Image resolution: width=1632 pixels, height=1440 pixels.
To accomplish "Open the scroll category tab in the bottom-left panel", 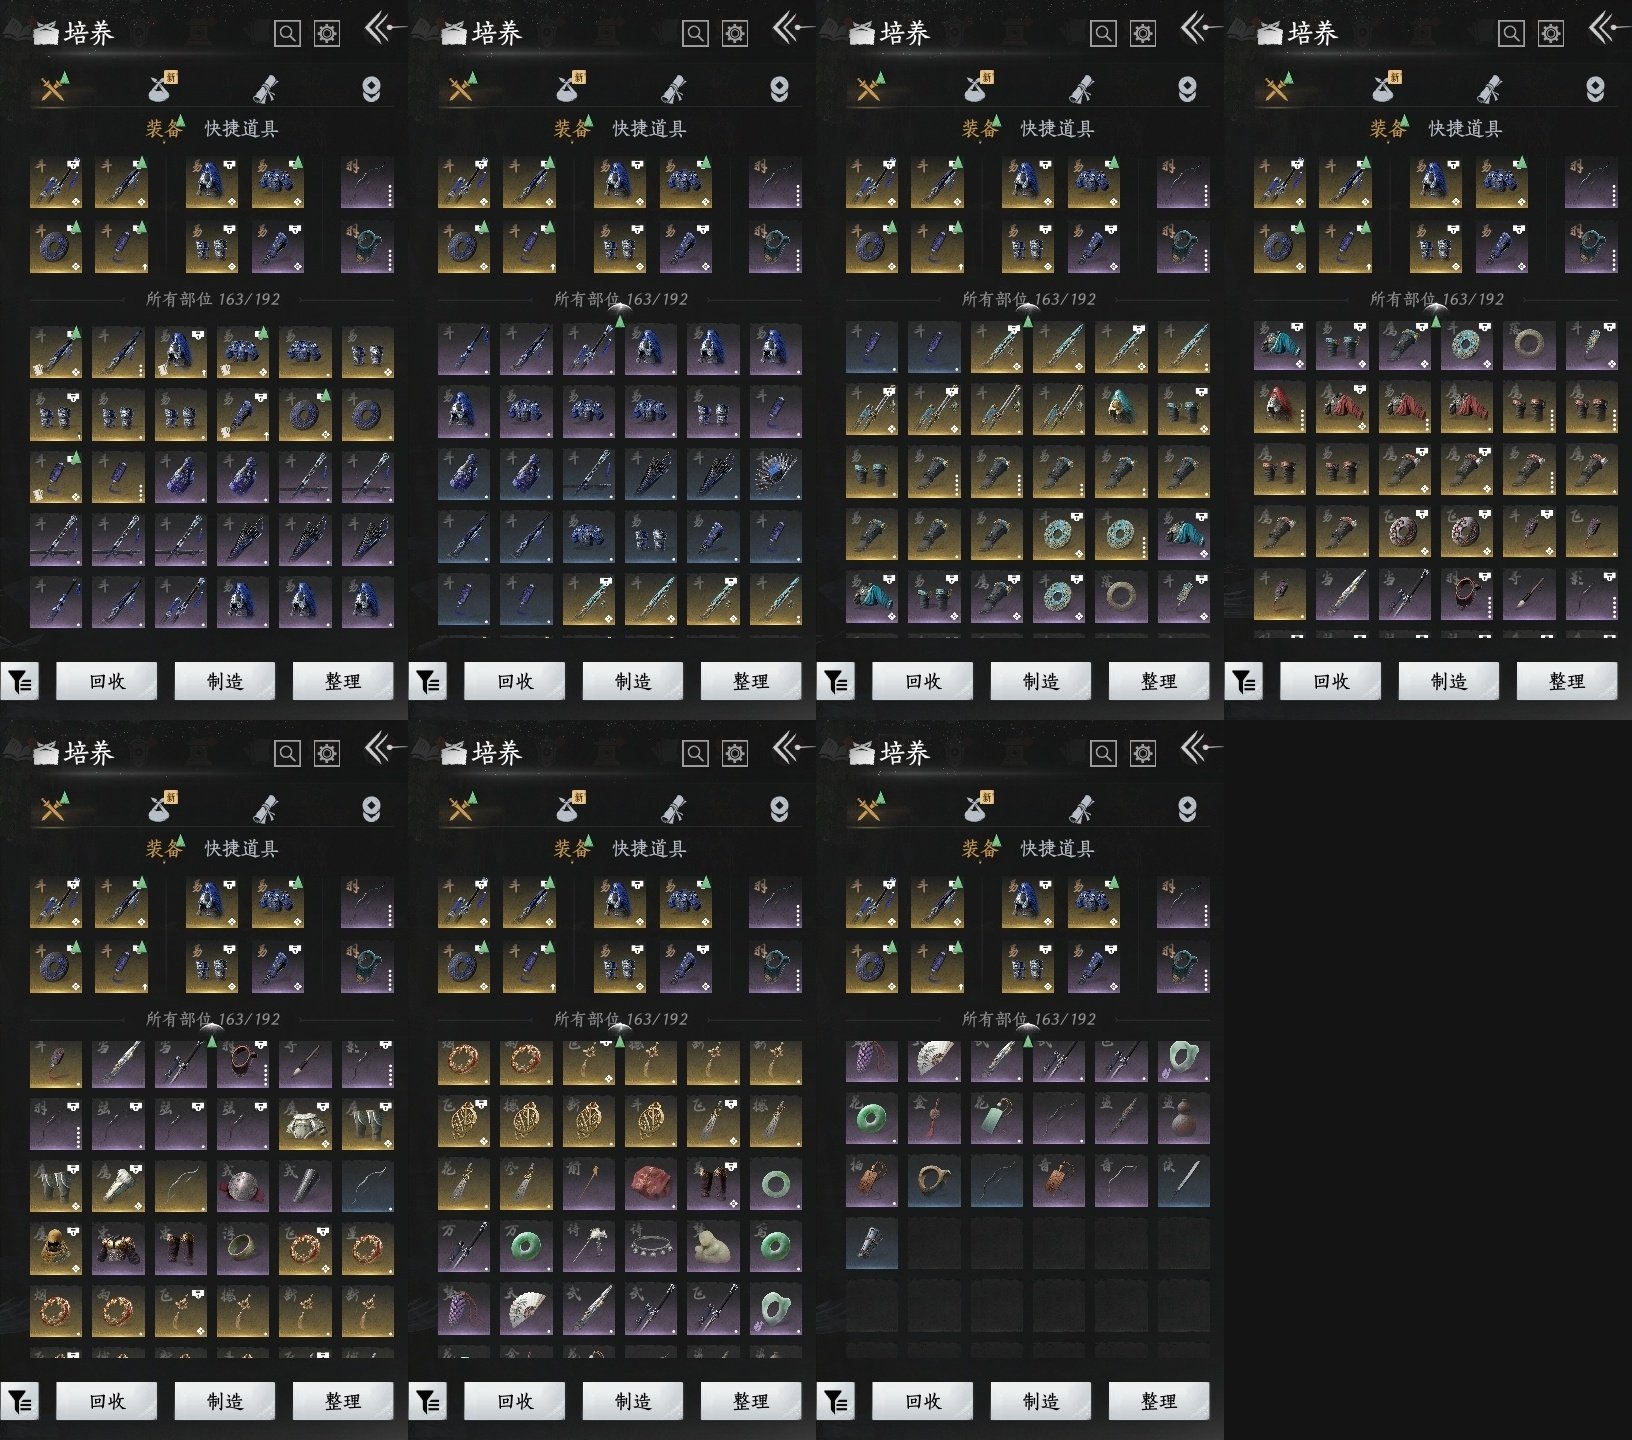I will coord(266,809).
